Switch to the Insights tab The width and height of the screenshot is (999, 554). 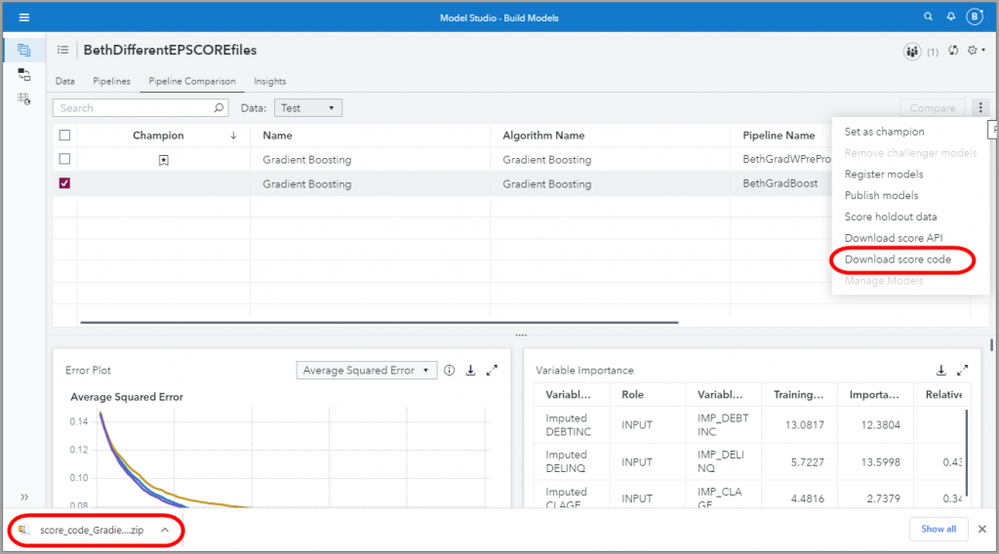[x=270, y=81]
